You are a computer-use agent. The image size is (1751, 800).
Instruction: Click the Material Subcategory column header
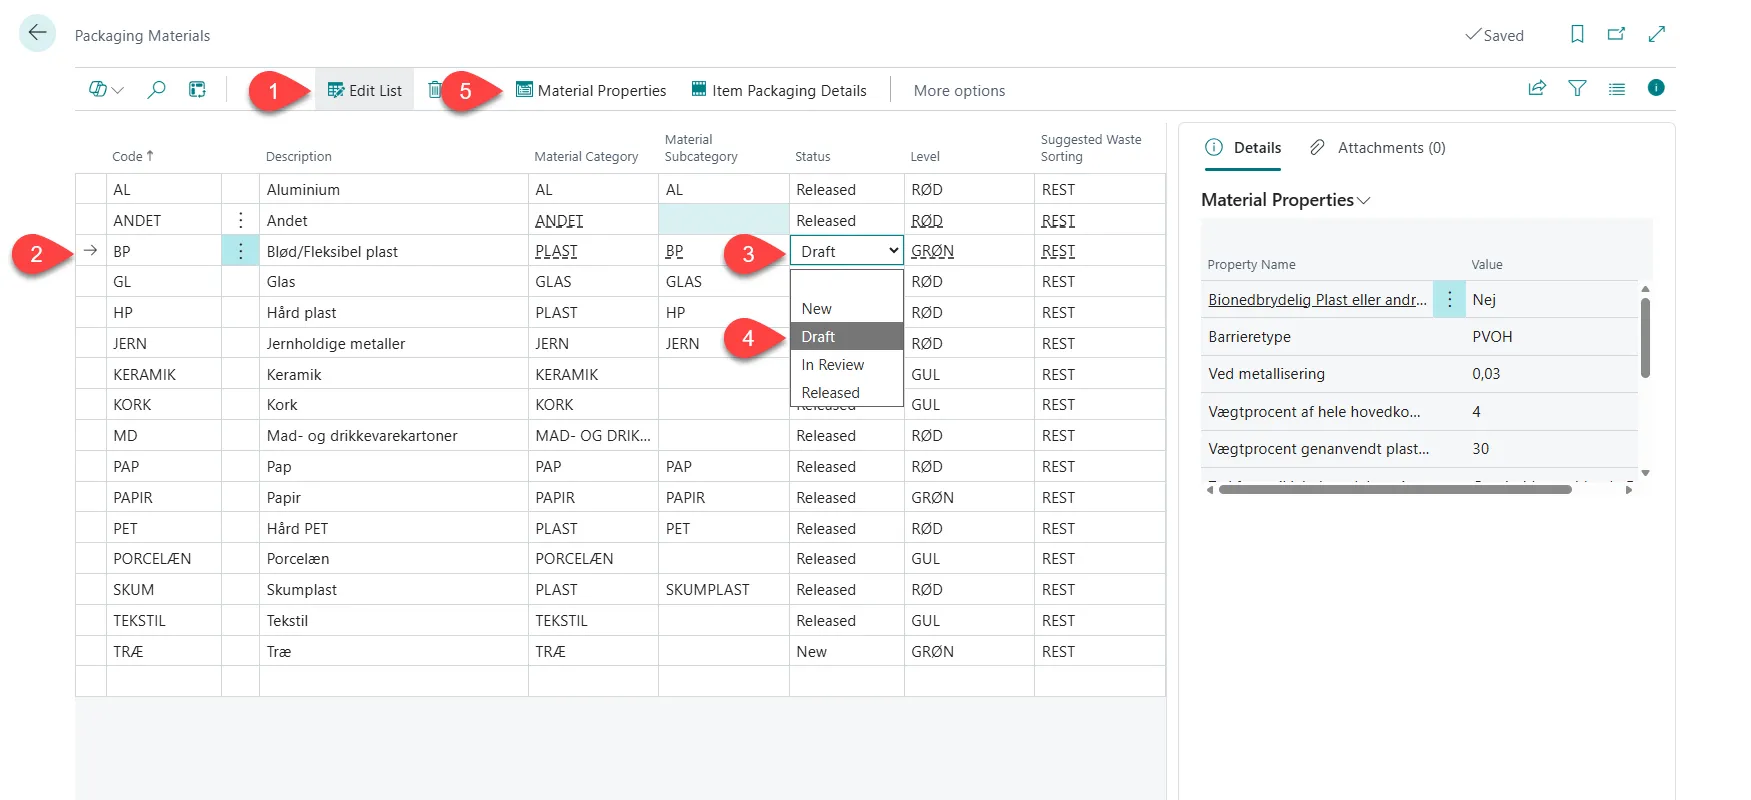(x=701, y=148)
